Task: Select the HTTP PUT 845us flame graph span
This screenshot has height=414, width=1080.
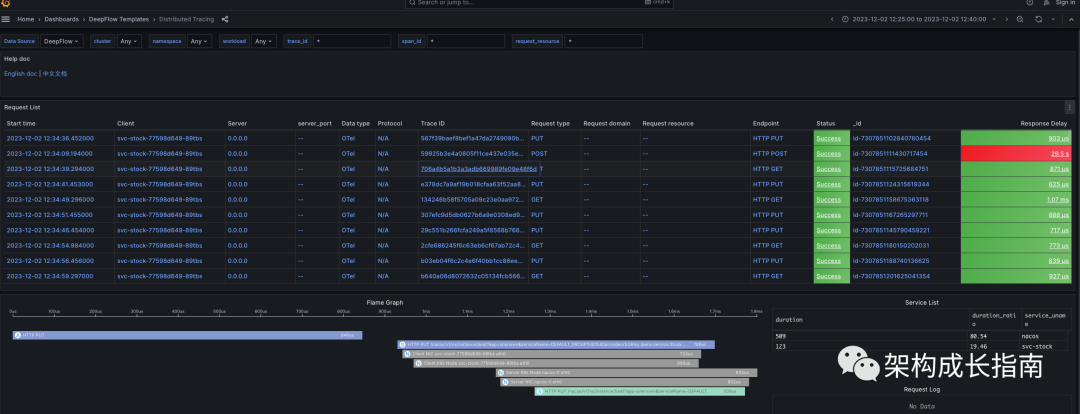Action: coord(187,335)
